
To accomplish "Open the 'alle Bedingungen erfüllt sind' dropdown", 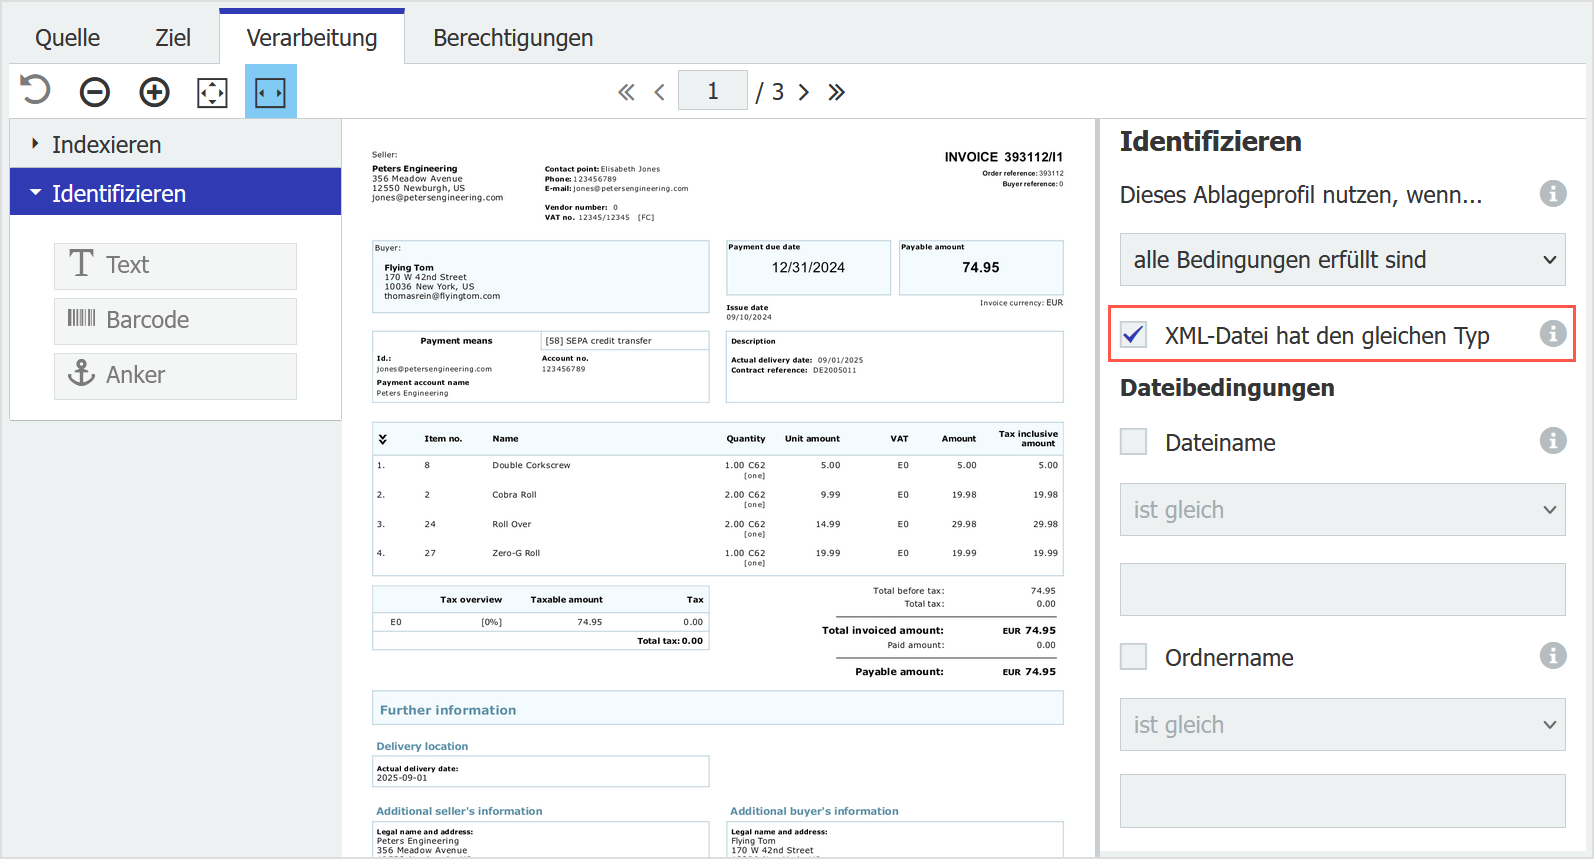I will point(1342,260).
